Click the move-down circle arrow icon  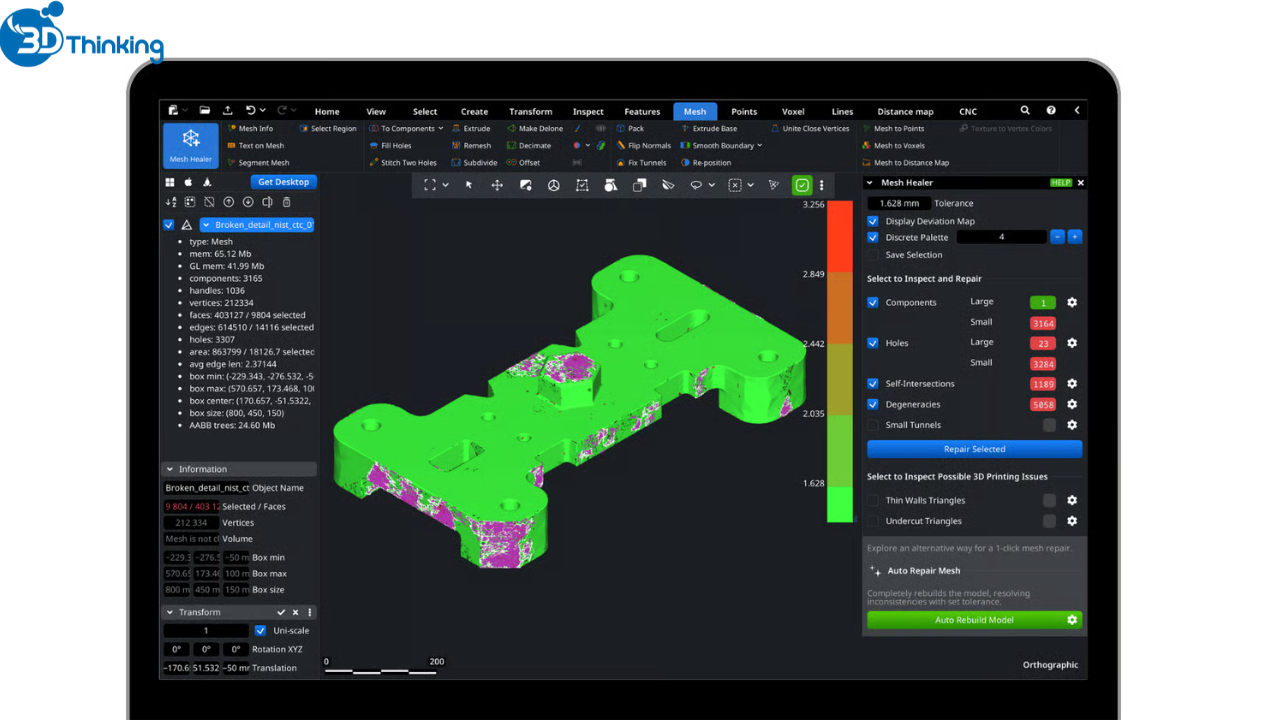(x=248, y=202)
